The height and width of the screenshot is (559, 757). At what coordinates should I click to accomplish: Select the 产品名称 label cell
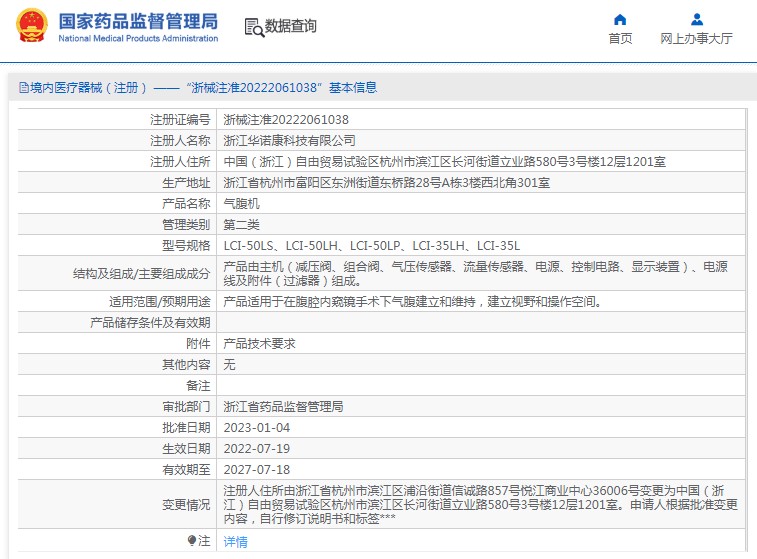(186, 204)
